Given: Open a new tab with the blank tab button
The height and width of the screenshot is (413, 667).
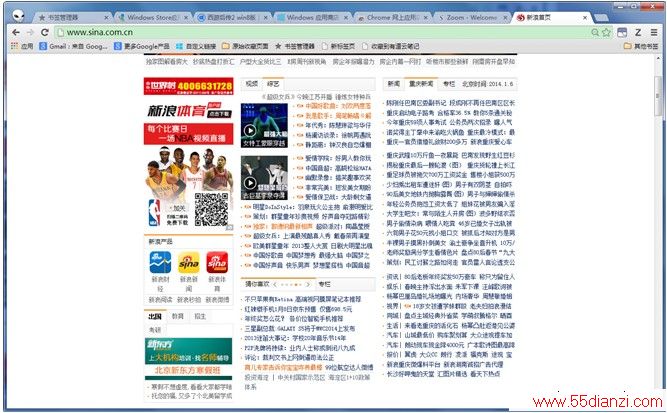Looking at the screenshot, I should click(x=601, y=17).
